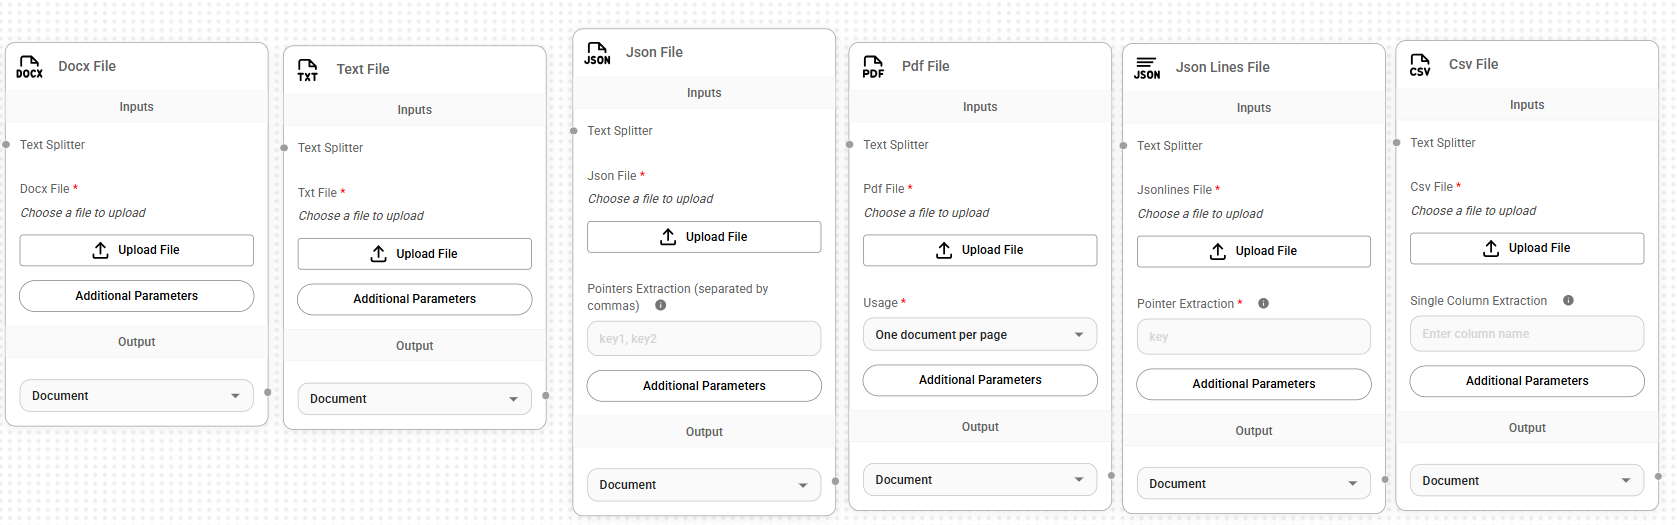Click the key1, key2 pointers input field
Viewport: 1677px width, 525px height.
(703, 339)
